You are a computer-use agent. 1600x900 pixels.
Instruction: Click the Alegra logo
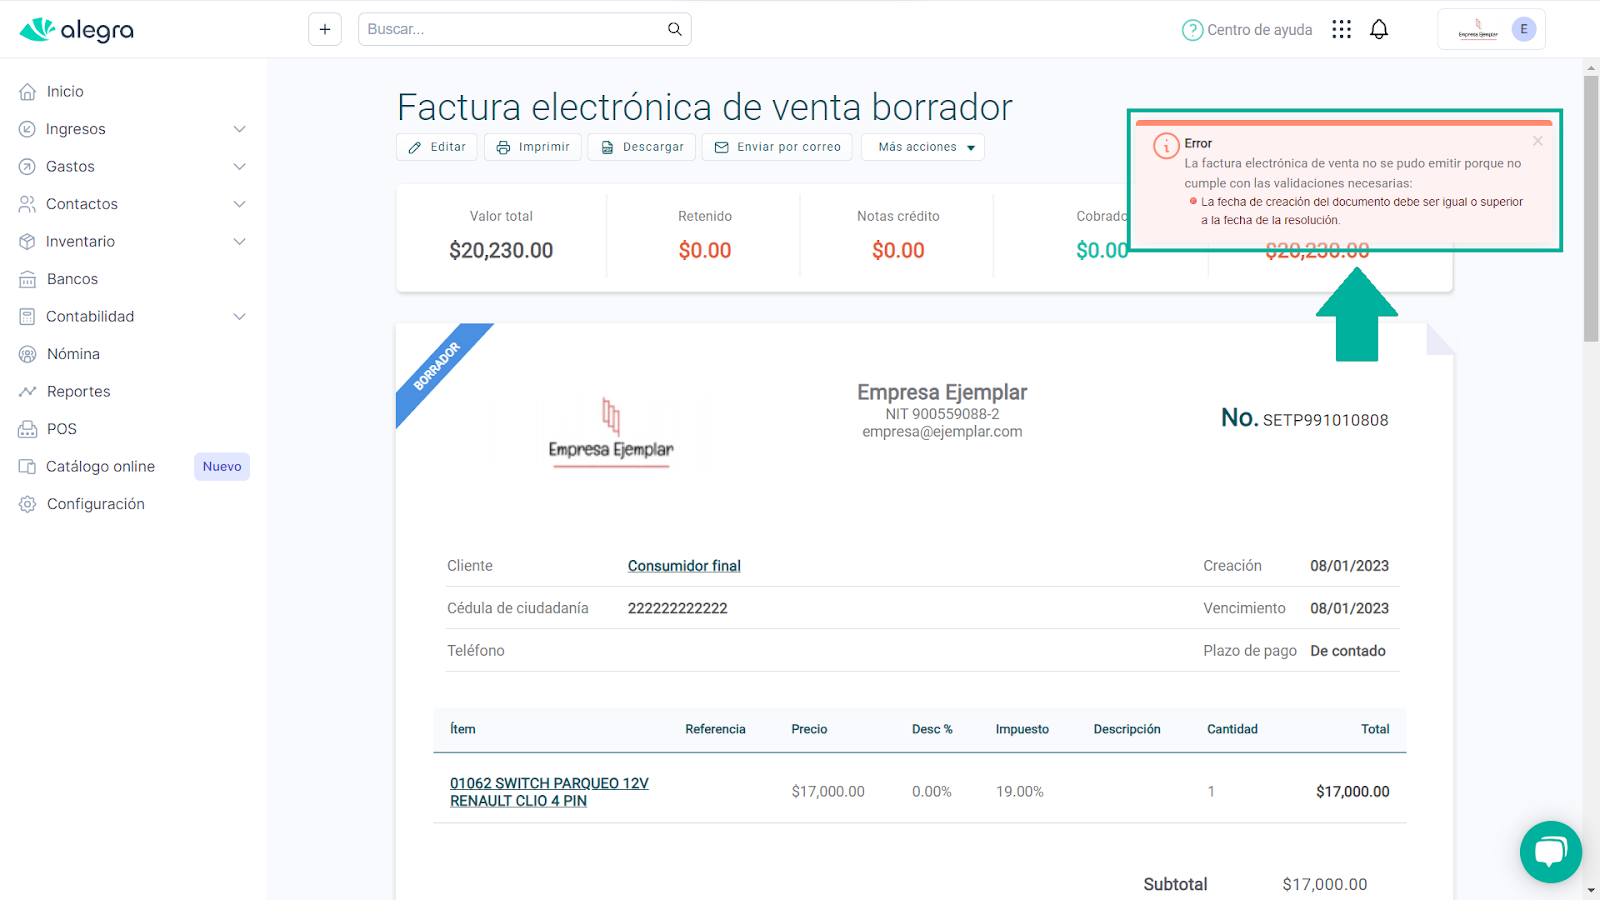(77, 30)
